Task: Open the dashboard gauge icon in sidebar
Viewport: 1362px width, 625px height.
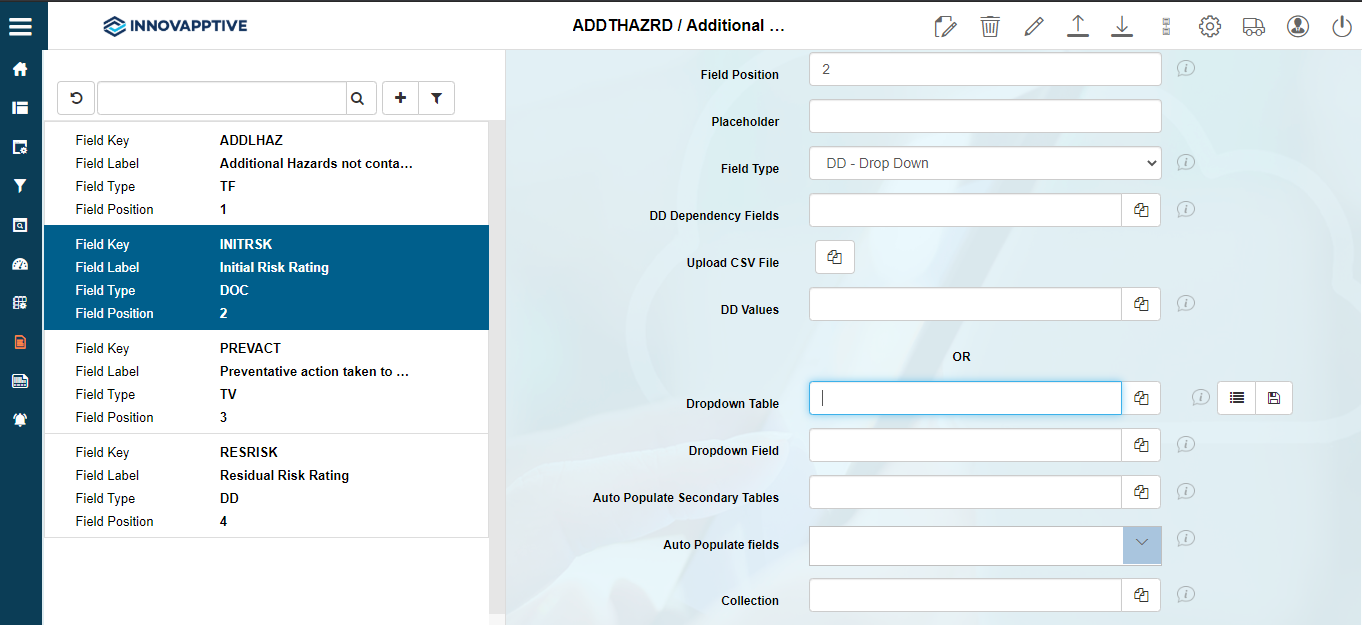Action: 20,264
